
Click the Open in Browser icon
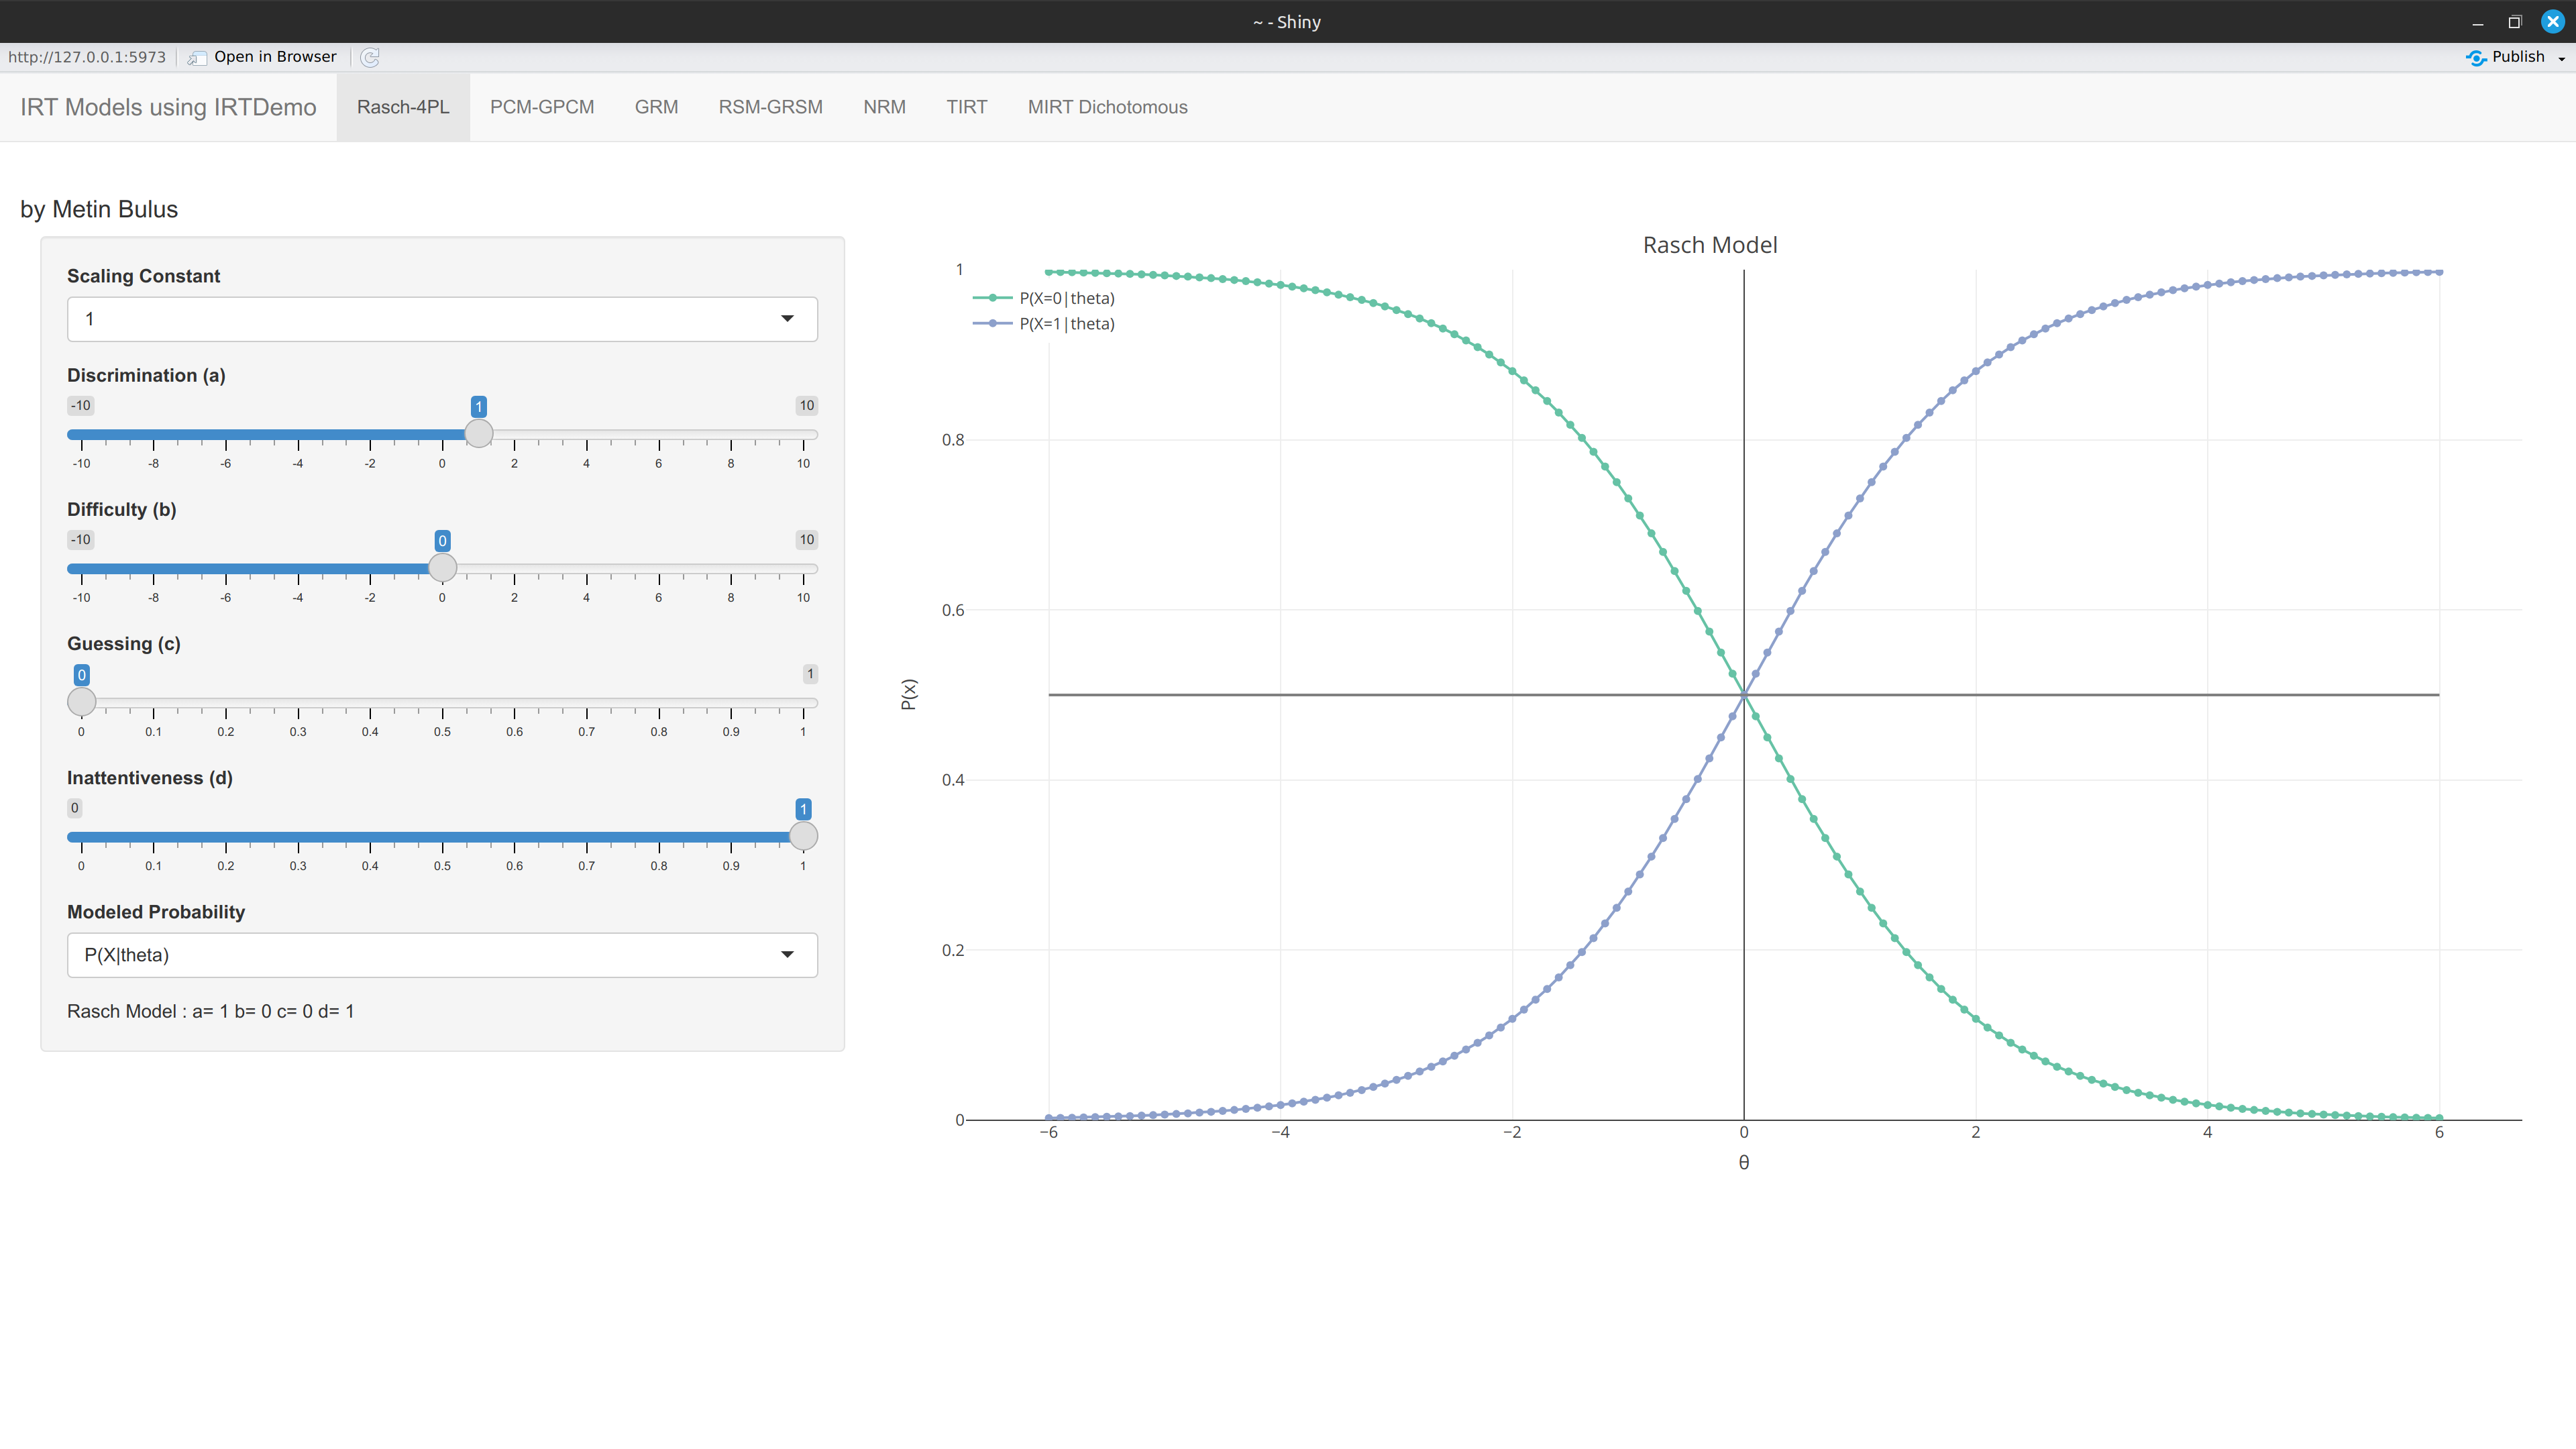click(197, 57)
